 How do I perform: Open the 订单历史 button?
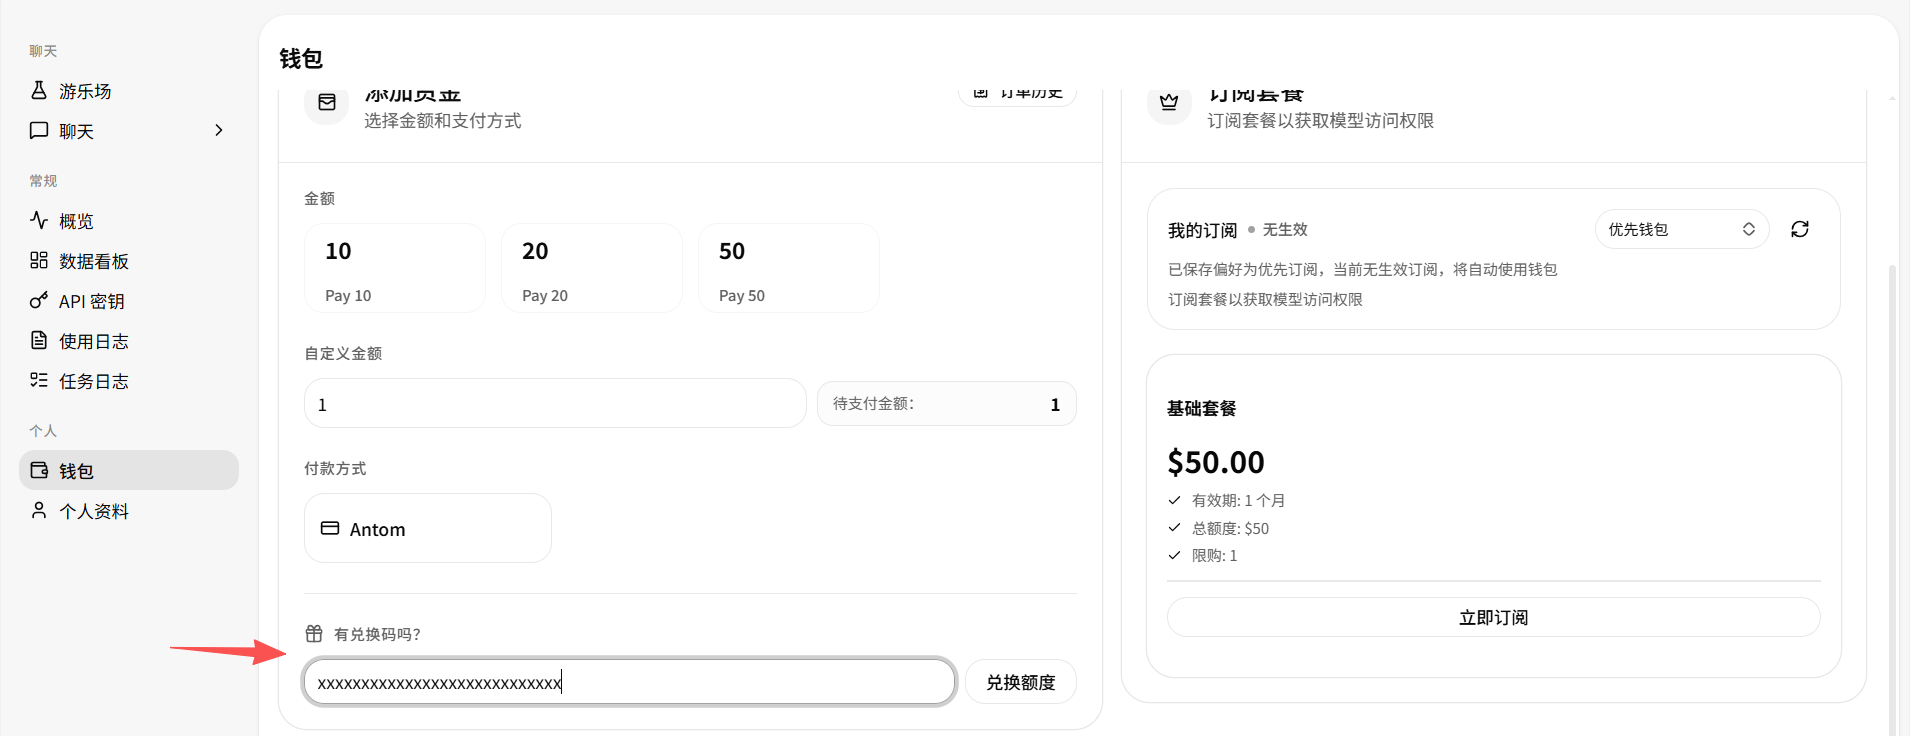pos(1017,93)
